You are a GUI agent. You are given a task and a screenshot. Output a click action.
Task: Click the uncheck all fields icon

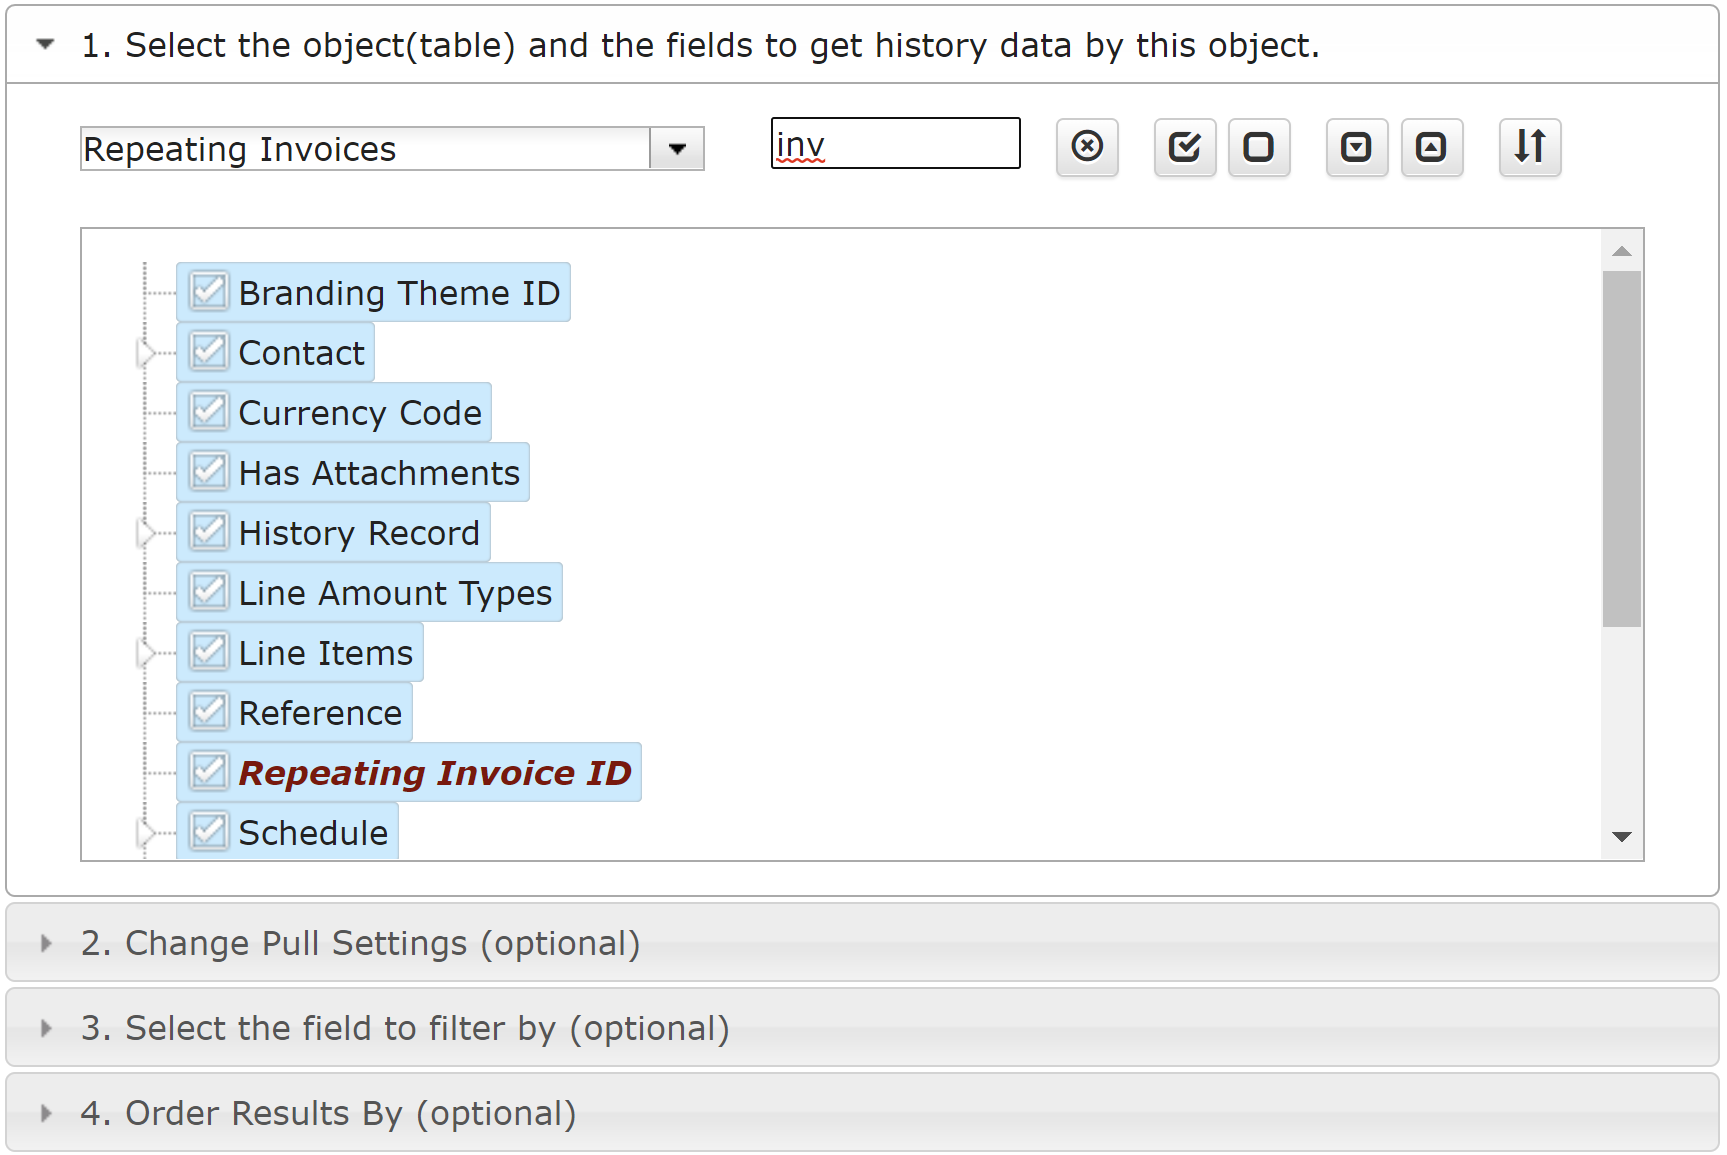click(x=1259, y=147)
